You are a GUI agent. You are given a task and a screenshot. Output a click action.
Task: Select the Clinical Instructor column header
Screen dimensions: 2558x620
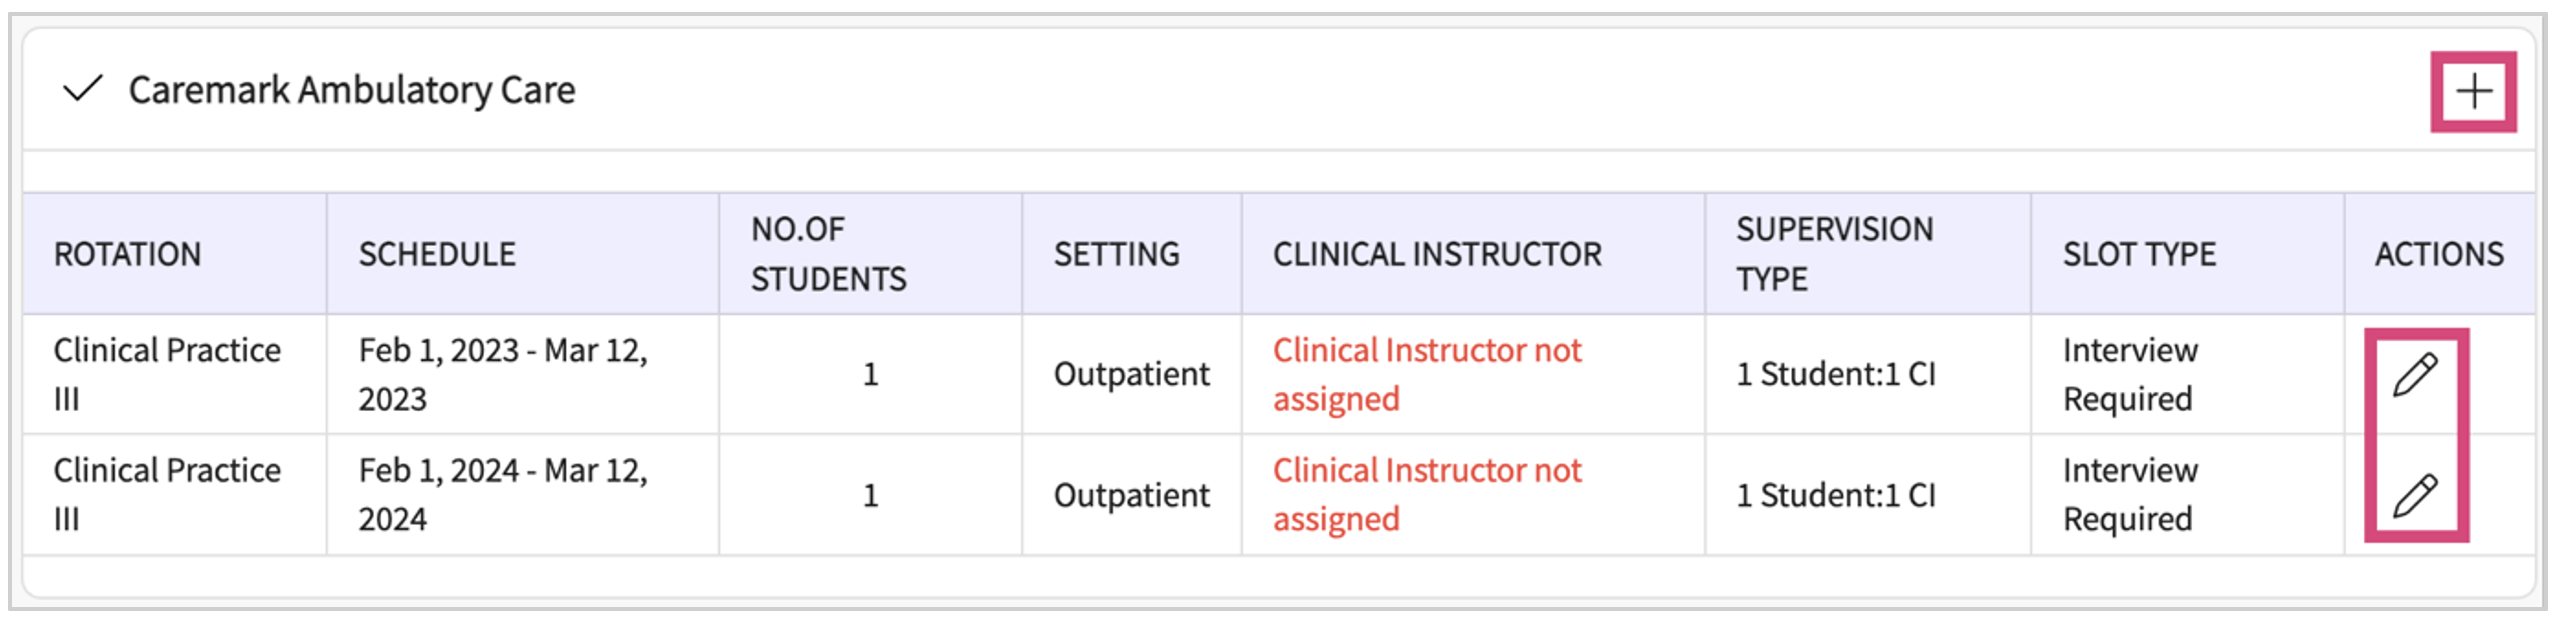click(1437, 254)
